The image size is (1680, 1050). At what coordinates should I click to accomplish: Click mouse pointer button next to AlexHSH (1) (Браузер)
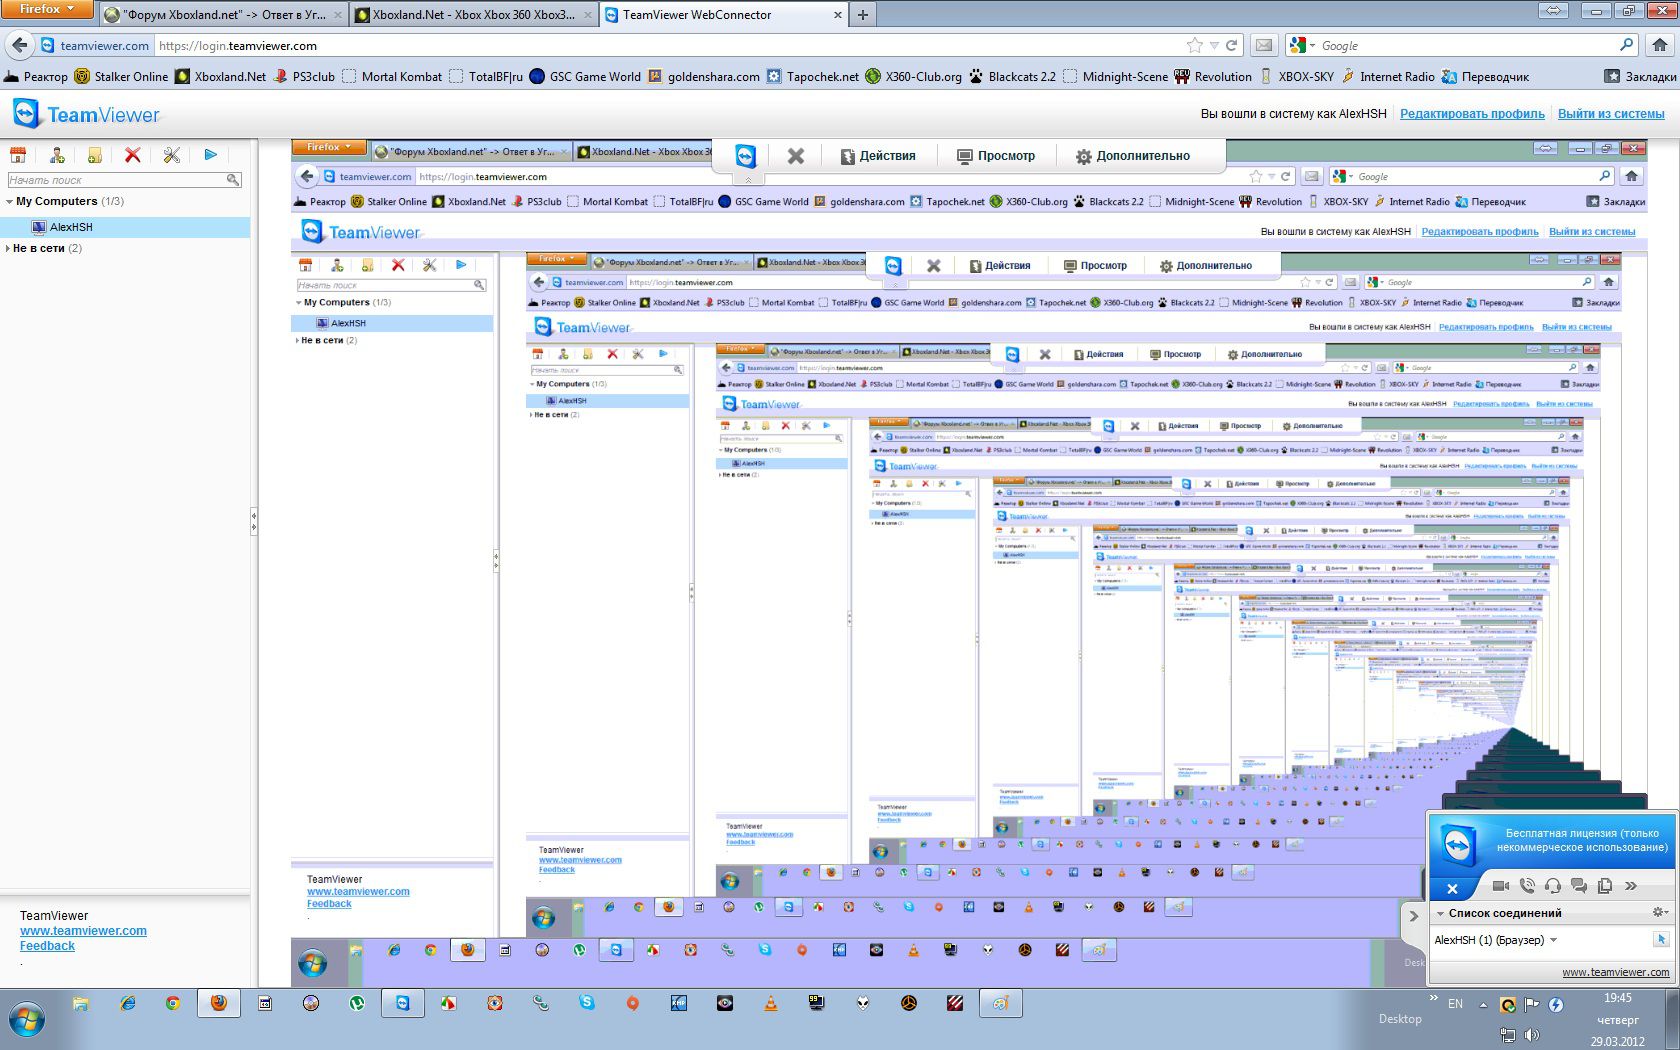(1661, 939)
